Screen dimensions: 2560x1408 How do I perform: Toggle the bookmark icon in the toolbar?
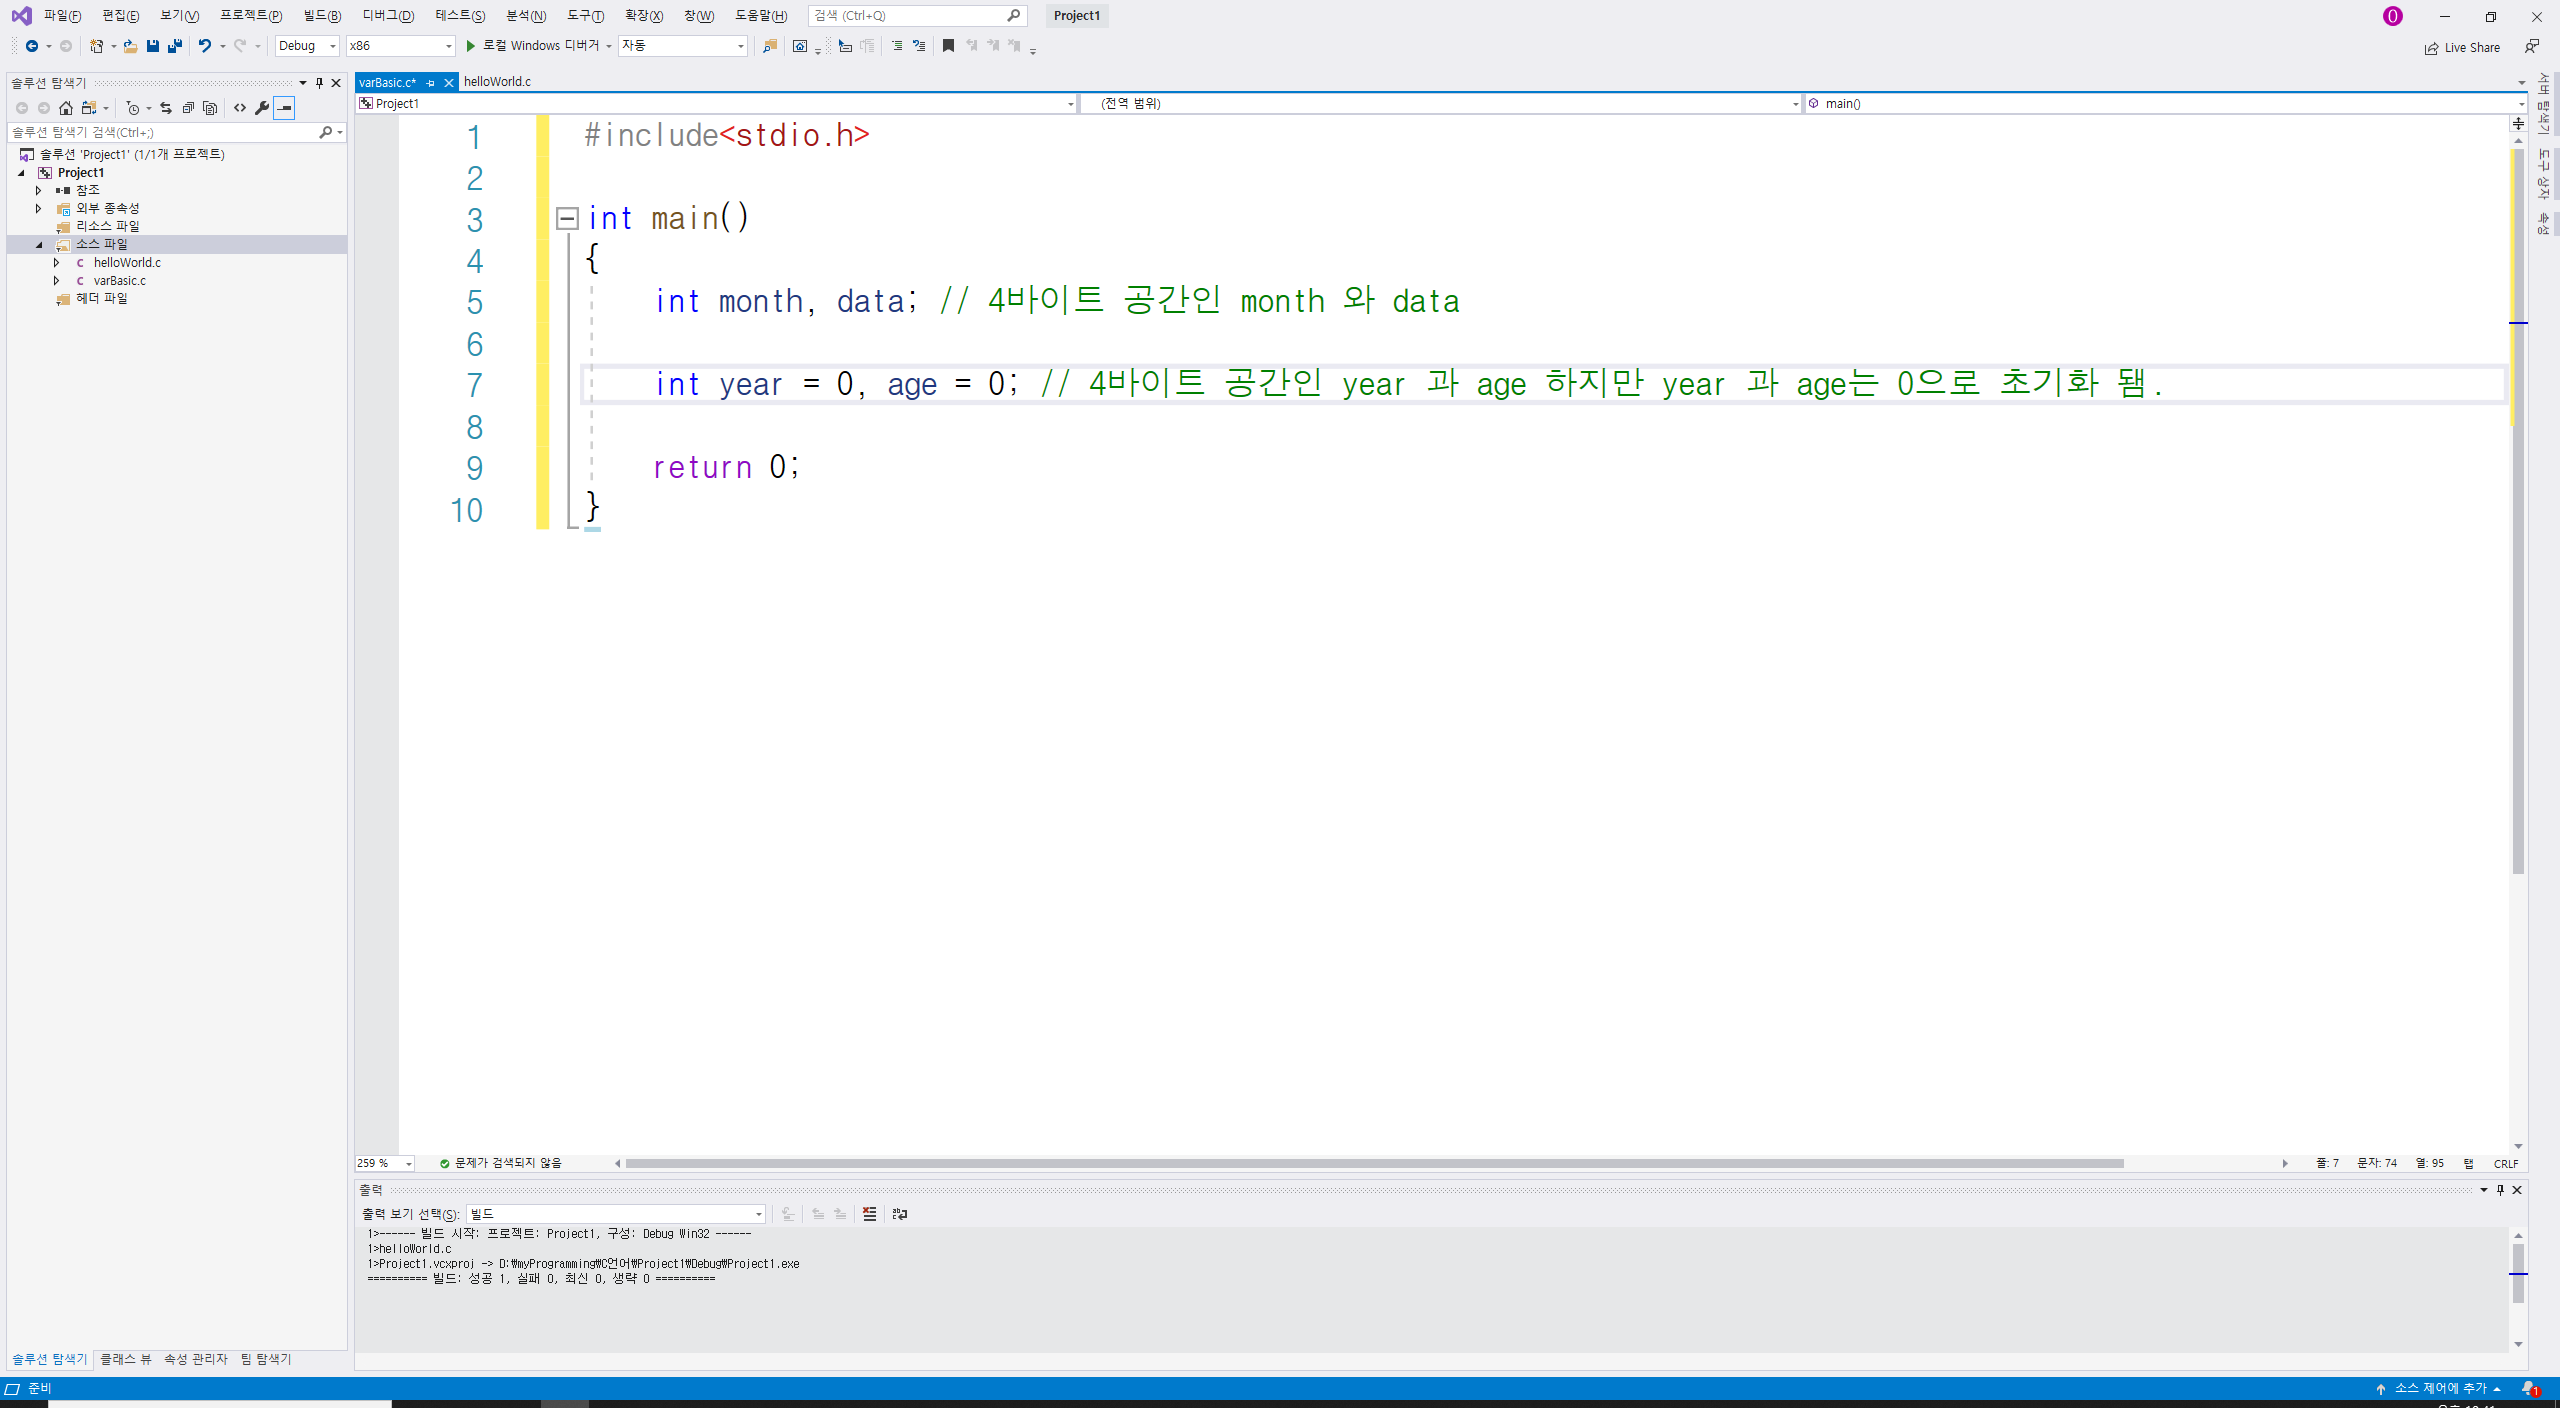pyautogui.click(x=948, y=46)
